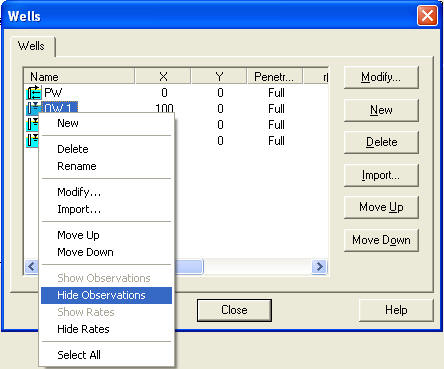Close the dialog with the Close button
The height and width of the screenshot is (369, 444).
pyautogui.click(x=234, y=310)
